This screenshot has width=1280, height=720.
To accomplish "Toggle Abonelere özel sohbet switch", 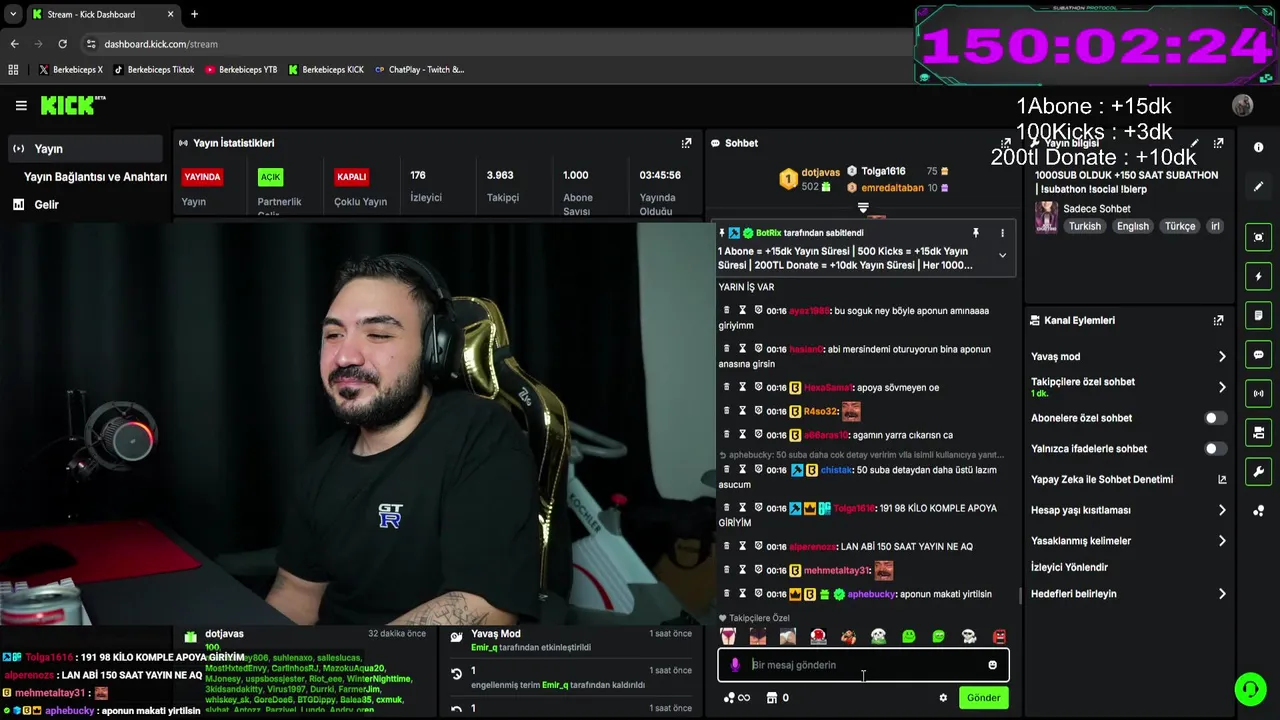I will pyautogui.click(x=1215, y=418).
